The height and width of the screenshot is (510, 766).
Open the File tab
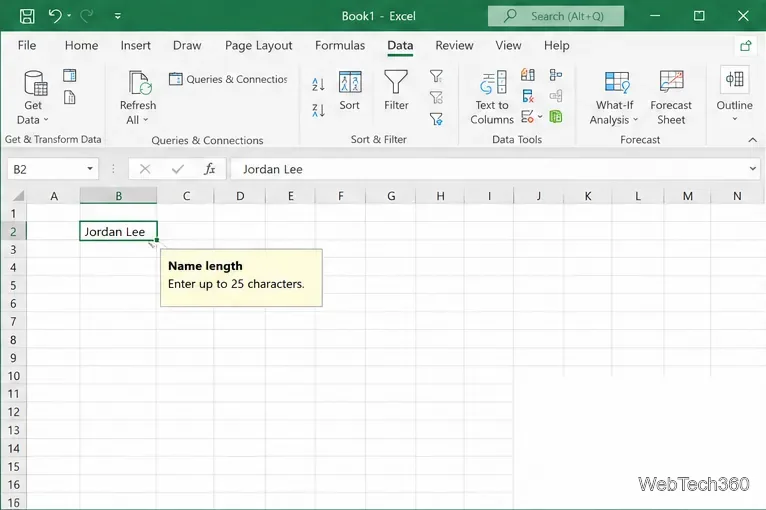[x=27, y=45]
